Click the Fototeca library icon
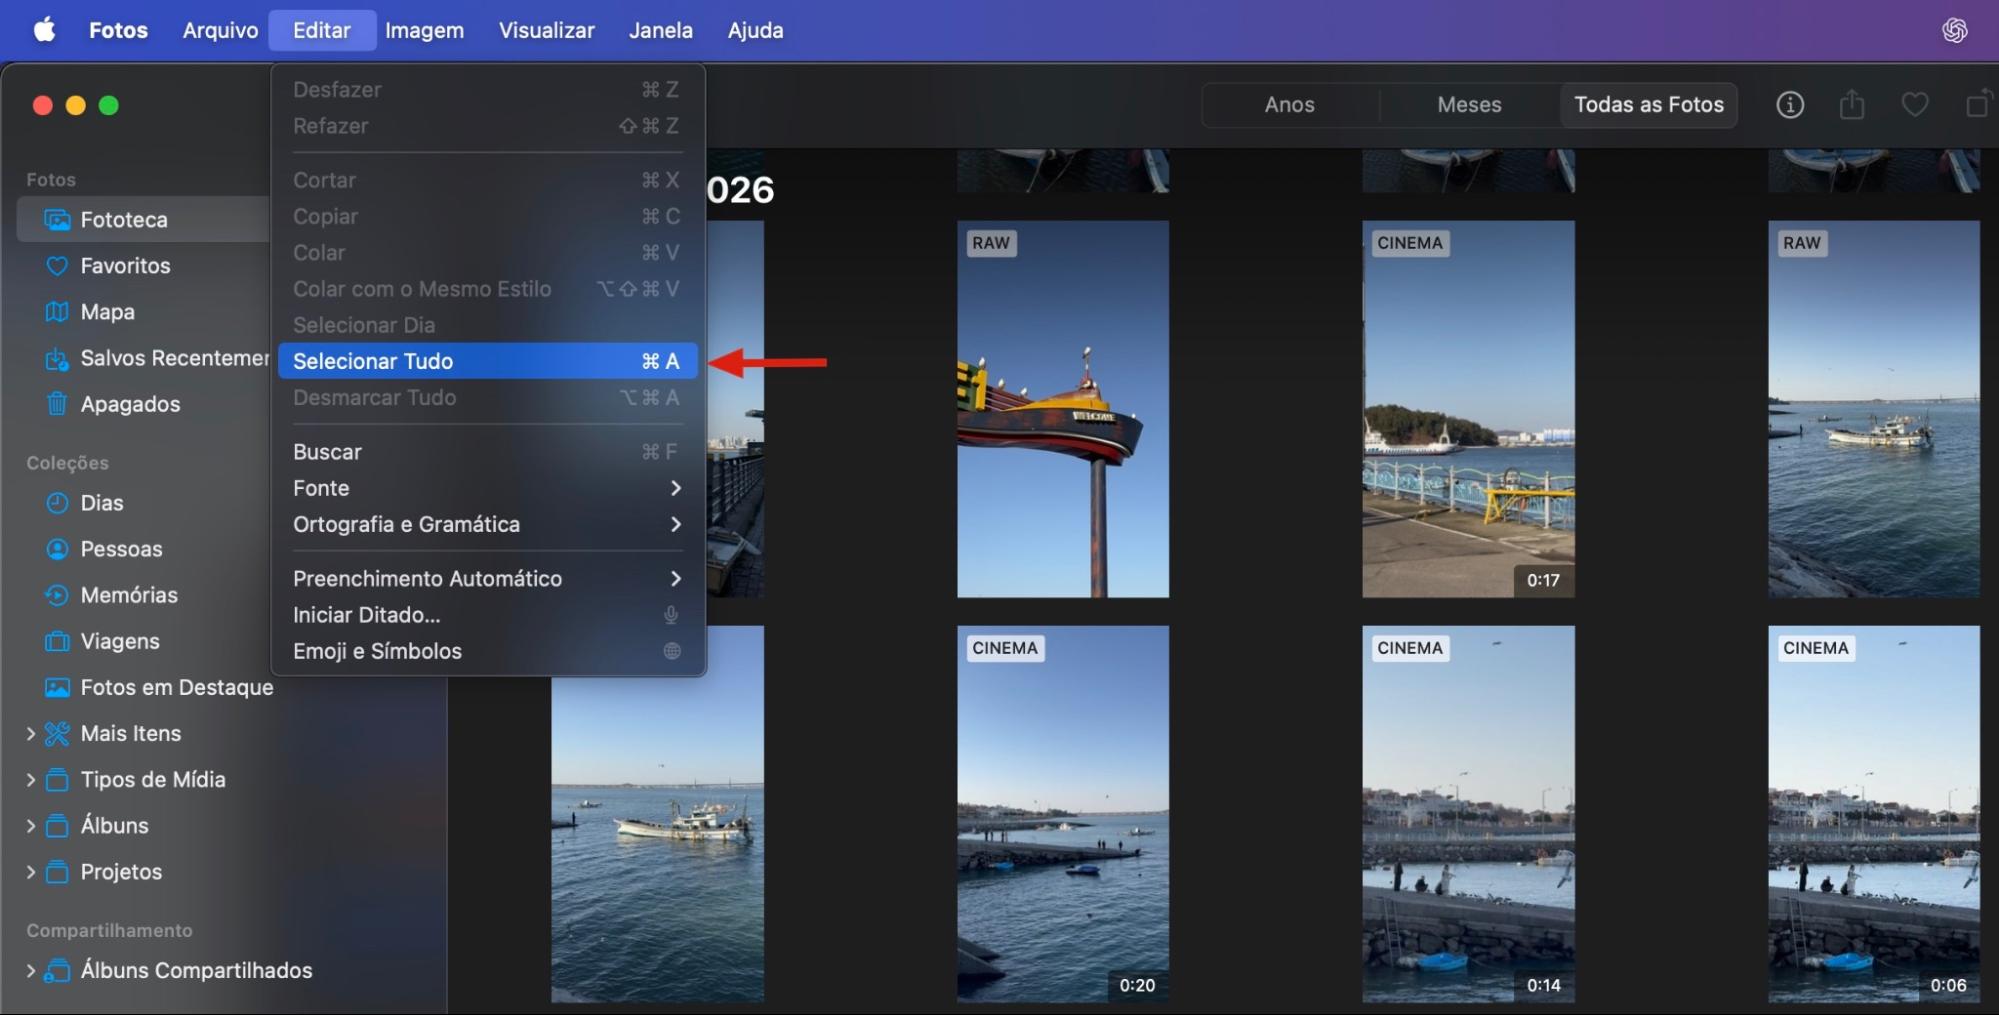The height and width of the screenshot is (1015, 1999). click(x=58, y=220)
